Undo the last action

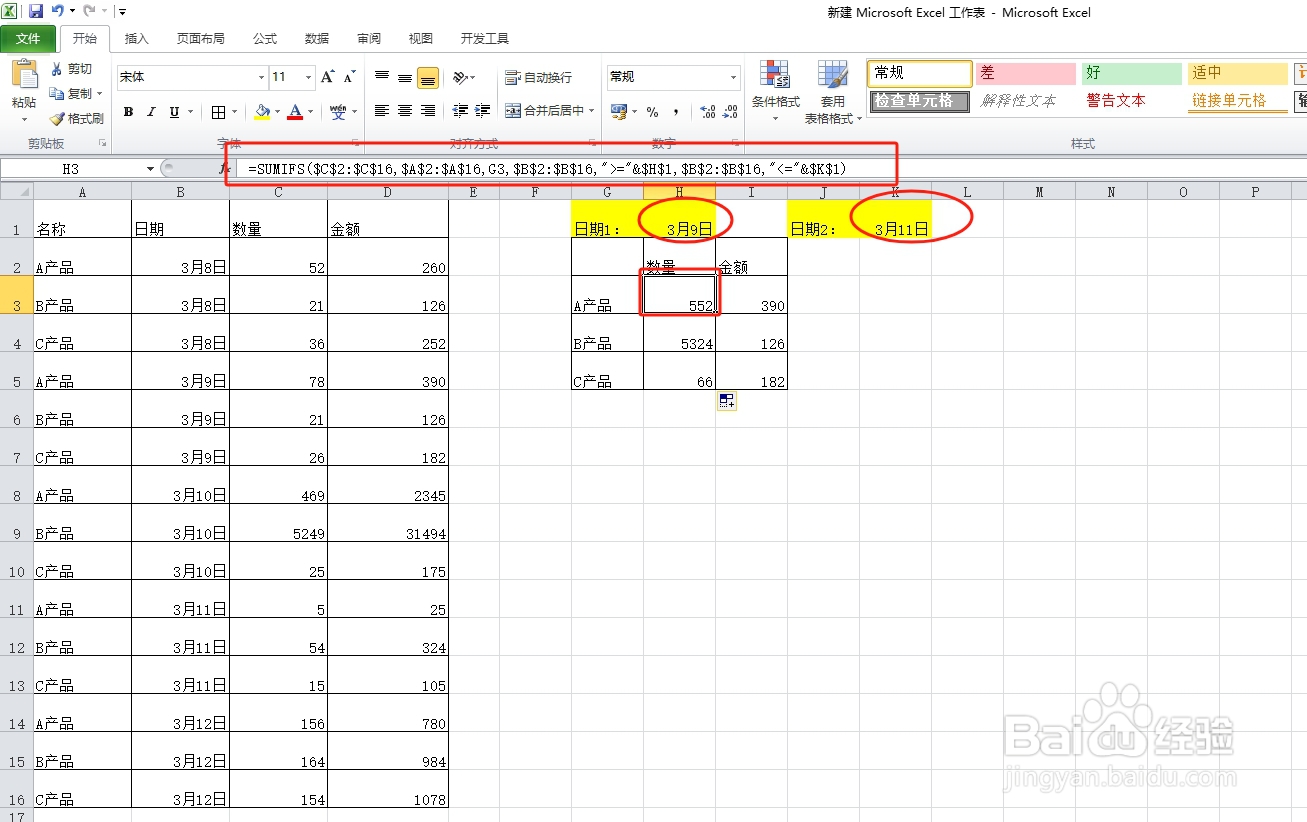pyautogui.click(x=58, y=11)
